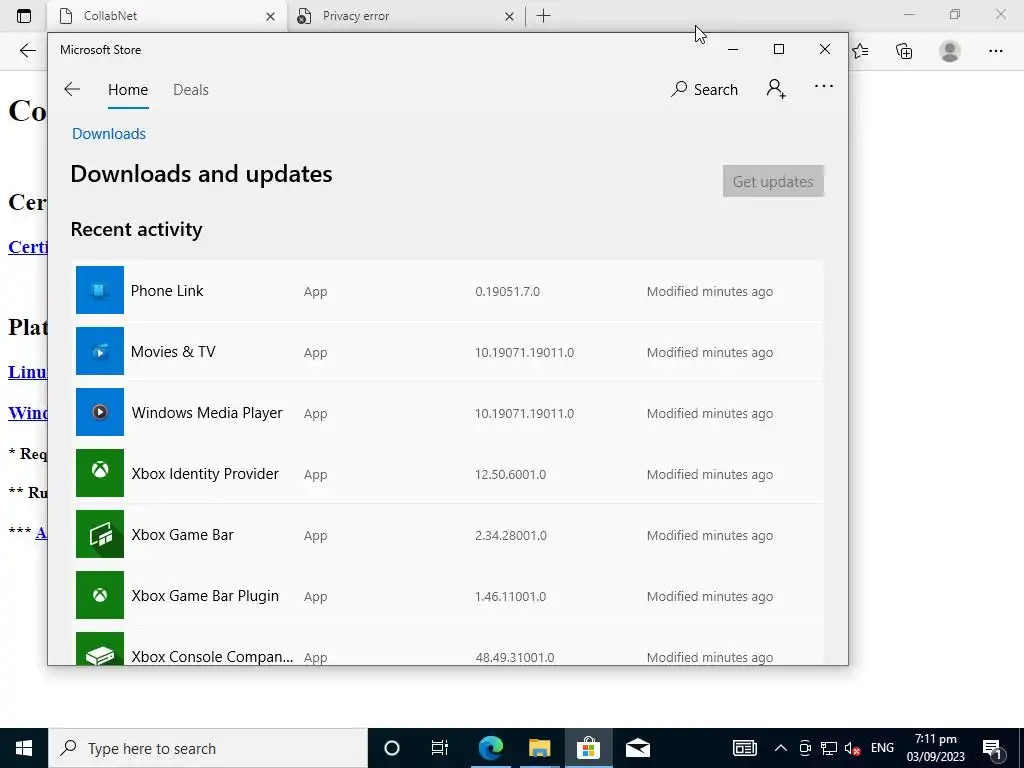This screenshot has width=1024, height=768.
Task: Open the Edge profile avatar
Action: tap(950, 51)
